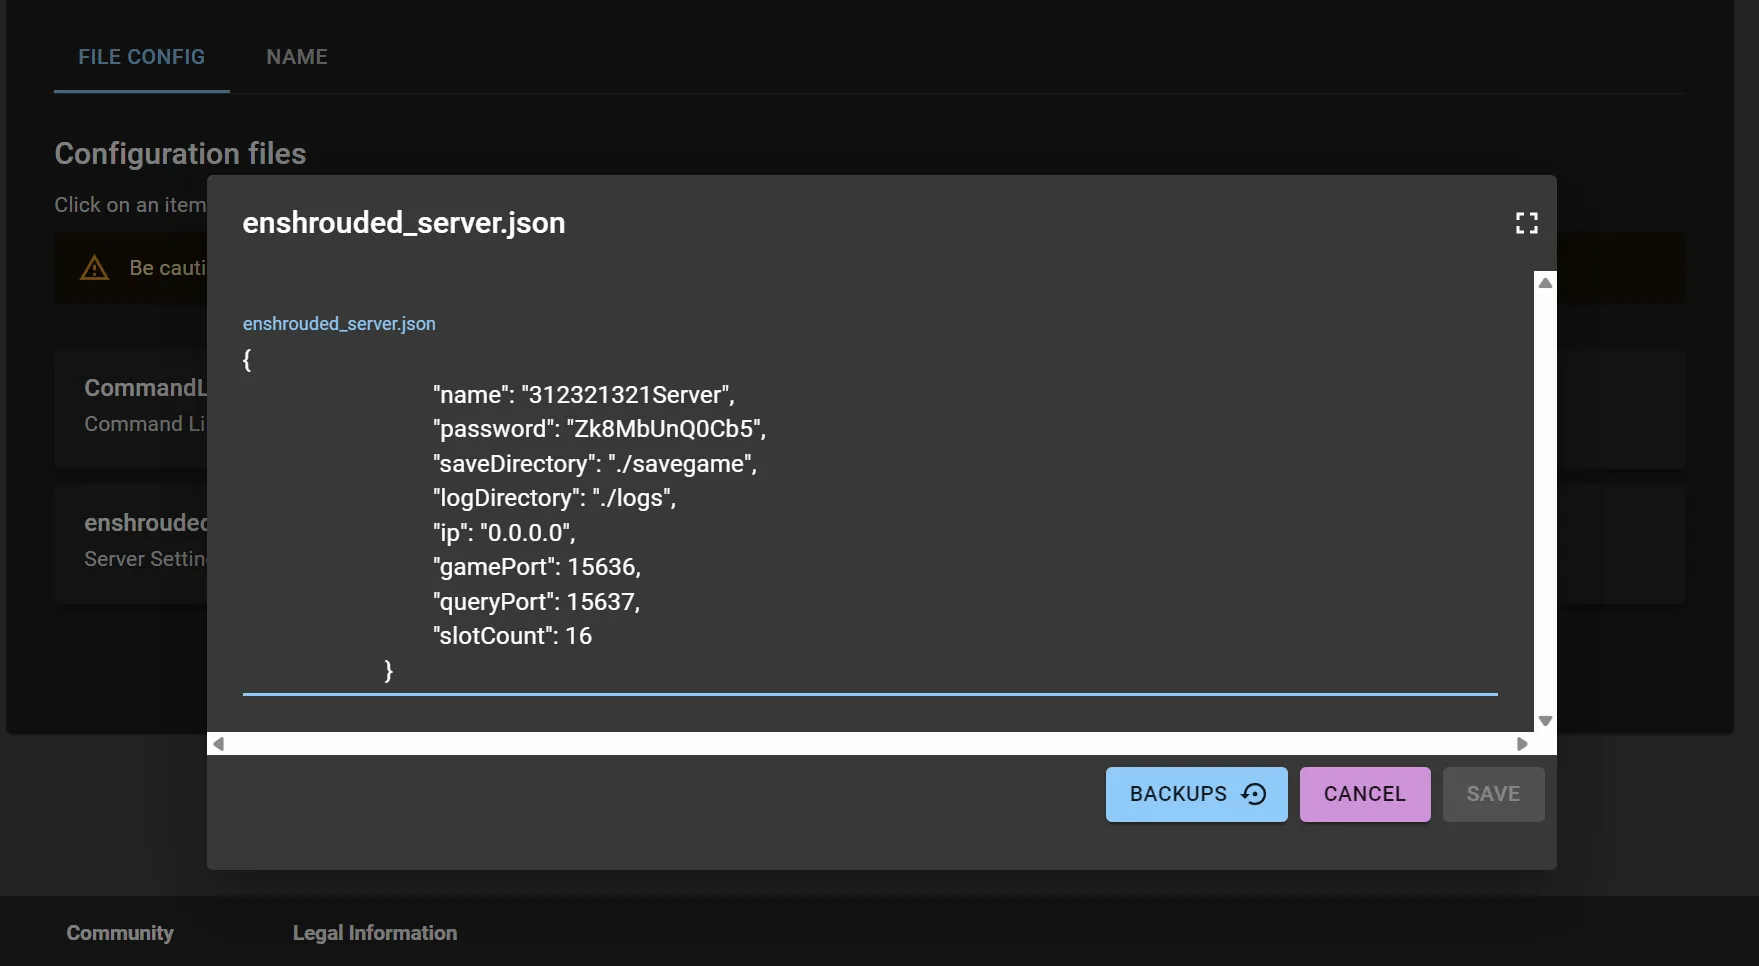Click the enshrouded_server.json field label
Viewport: 1759px width, 966px height.
(x=339, y=324)
